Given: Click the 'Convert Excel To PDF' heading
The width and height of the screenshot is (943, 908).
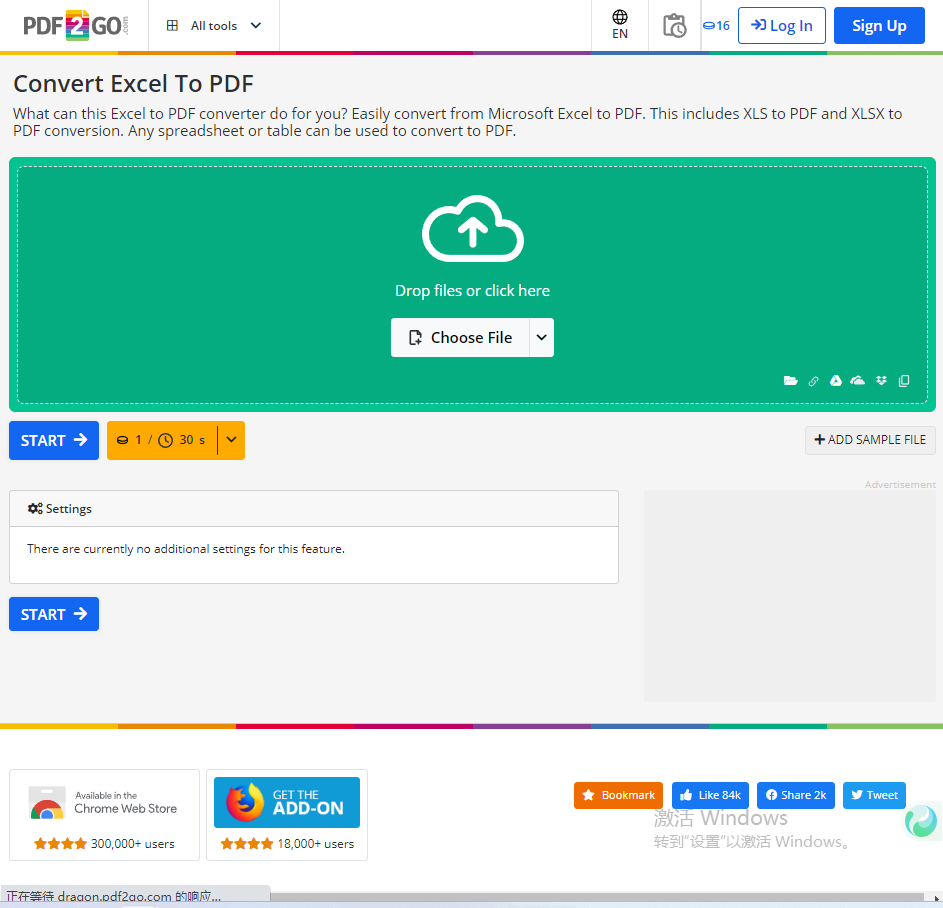Looking at the screenshot, I should point(134,84).
